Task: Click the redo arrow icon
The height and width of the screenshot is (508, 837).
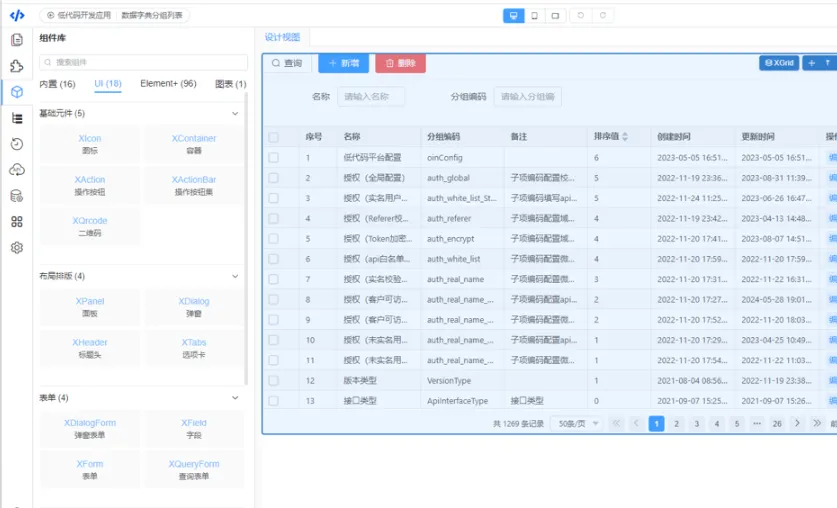Action: tap(603, 15)
